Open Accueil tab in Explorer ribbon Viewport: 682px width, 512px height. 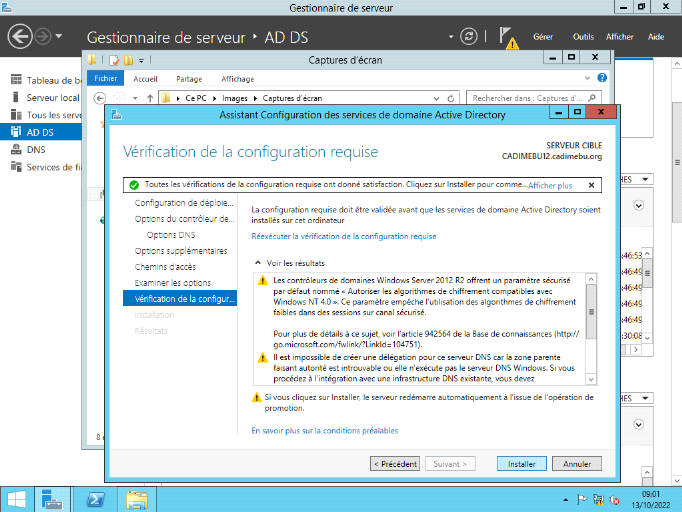tap(145, 79)
